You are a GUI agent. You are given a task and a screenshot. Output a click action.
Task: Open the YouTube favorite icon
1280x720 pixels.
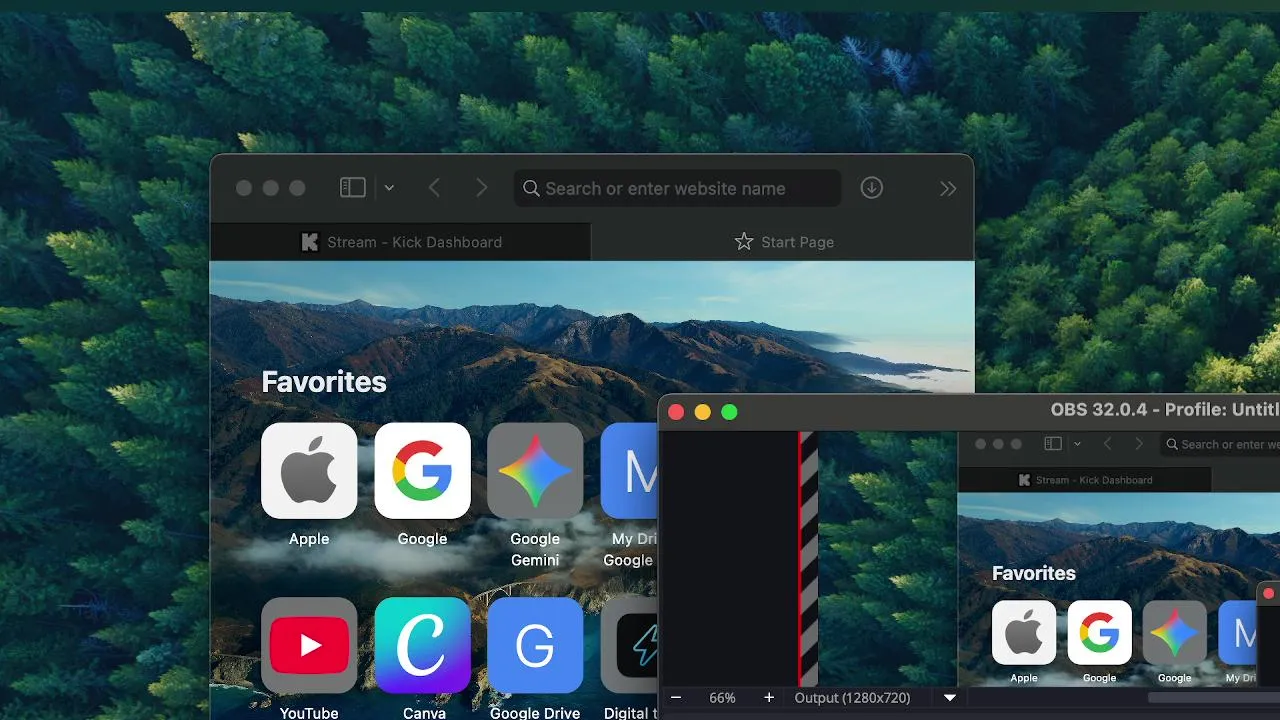click(x=309, y=645)
